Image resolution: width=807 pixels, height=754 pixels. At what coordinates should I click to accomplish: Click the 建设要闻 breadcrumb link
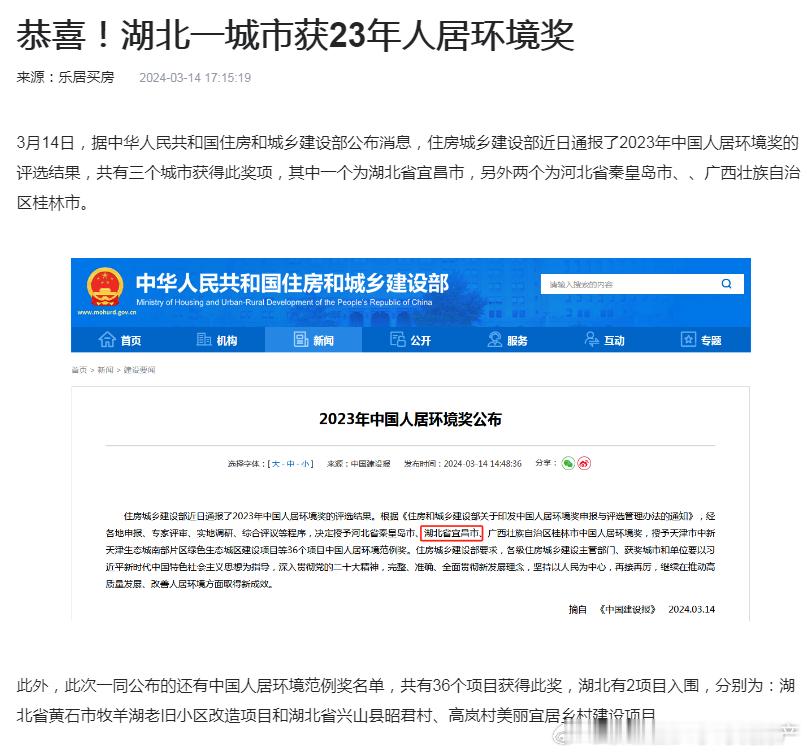point(139,370)
